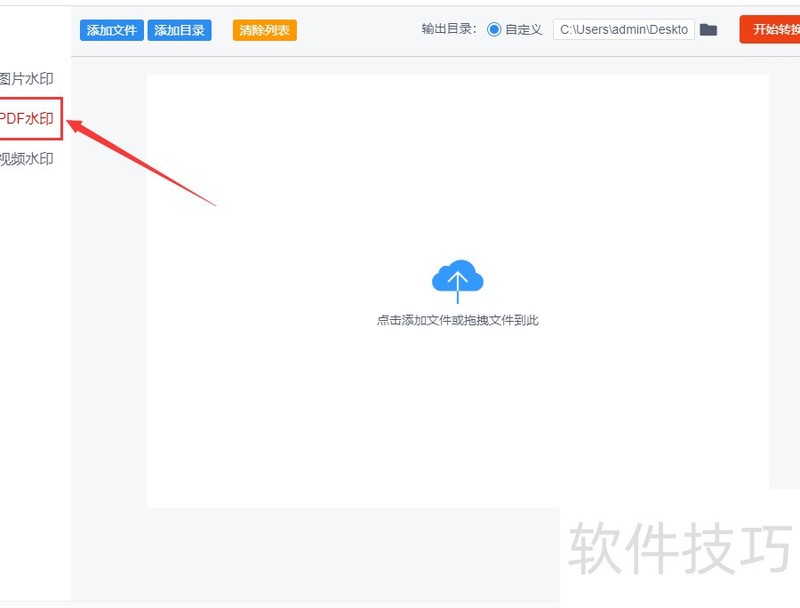Image resolution: width=800 pixels, height=608 pixels.
Task: Select the orange 清除列表 control
Action: [263, 30]
